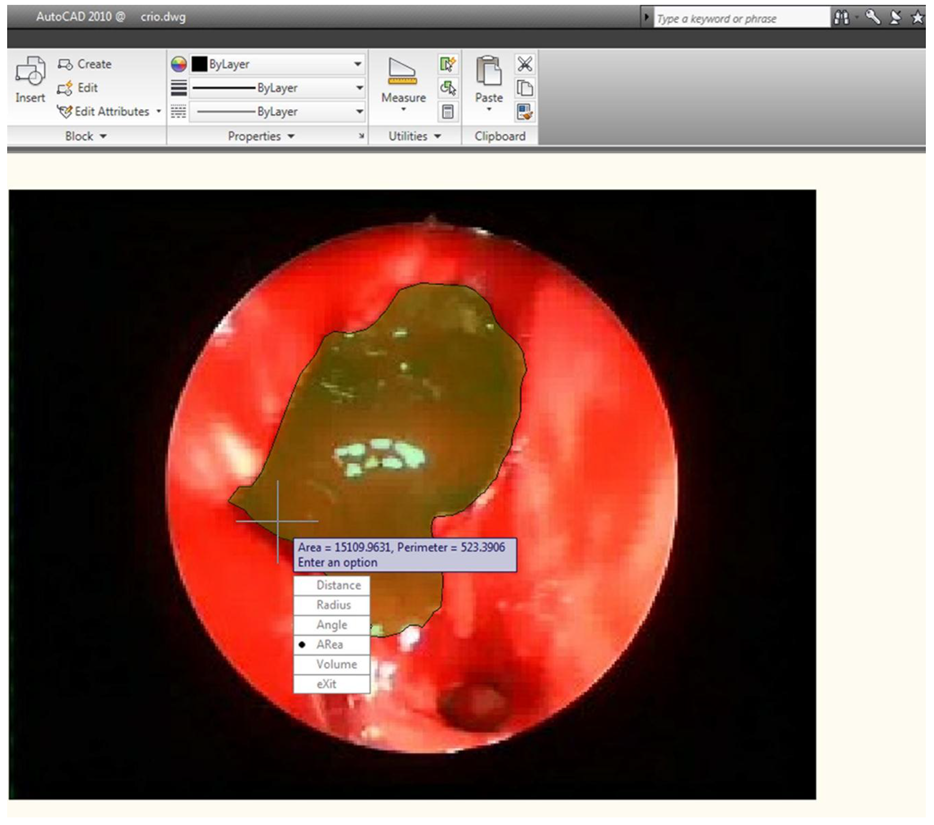
Task: Click the Paste clipboard icon
Action: click(489, 73)
